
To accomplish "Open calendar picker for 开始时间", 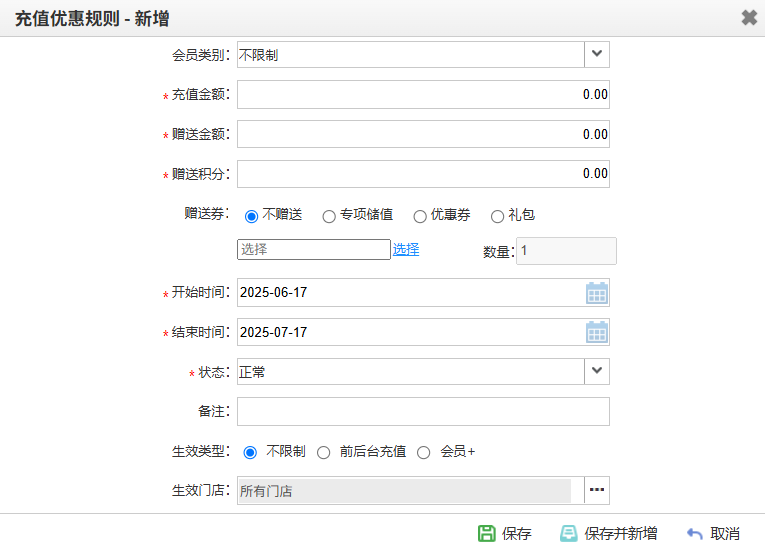I will 596,293.
